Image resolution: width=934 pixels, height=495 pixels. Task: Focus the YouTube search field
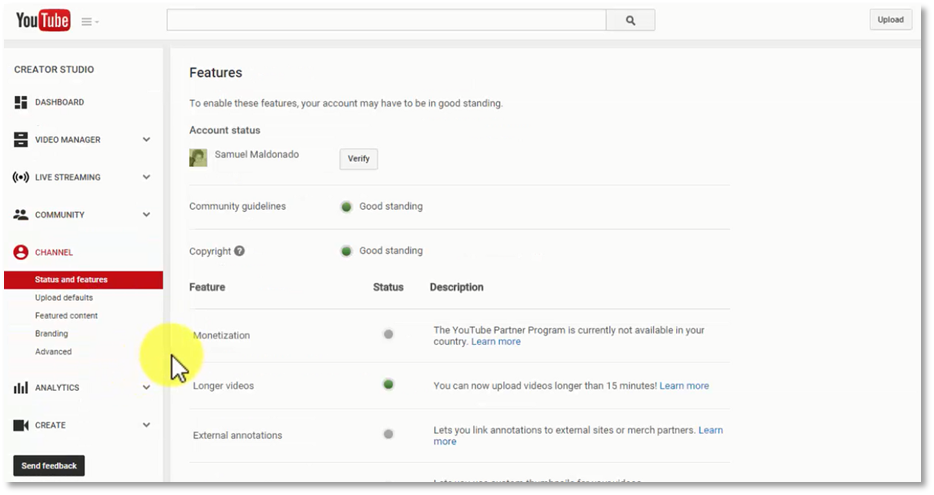pyautogui.click(x=386, y=20)
